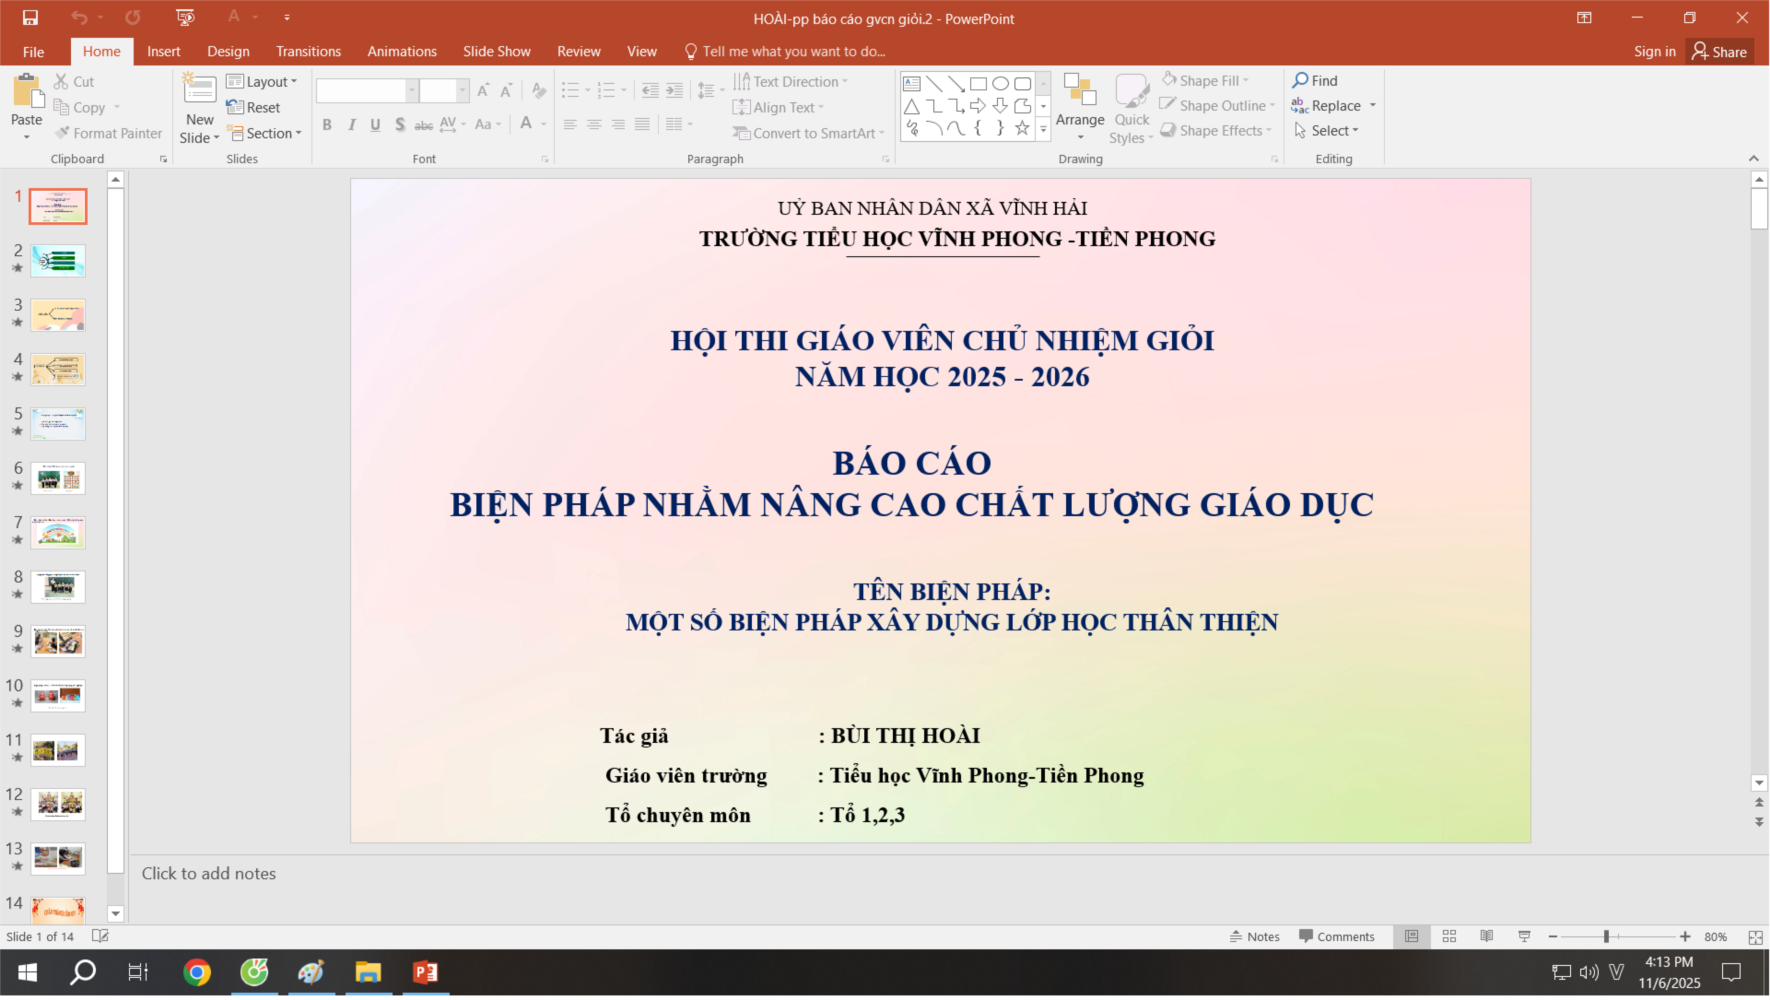Toggle Bold formatting
1770x1000 pixels.
coord(327,125)
